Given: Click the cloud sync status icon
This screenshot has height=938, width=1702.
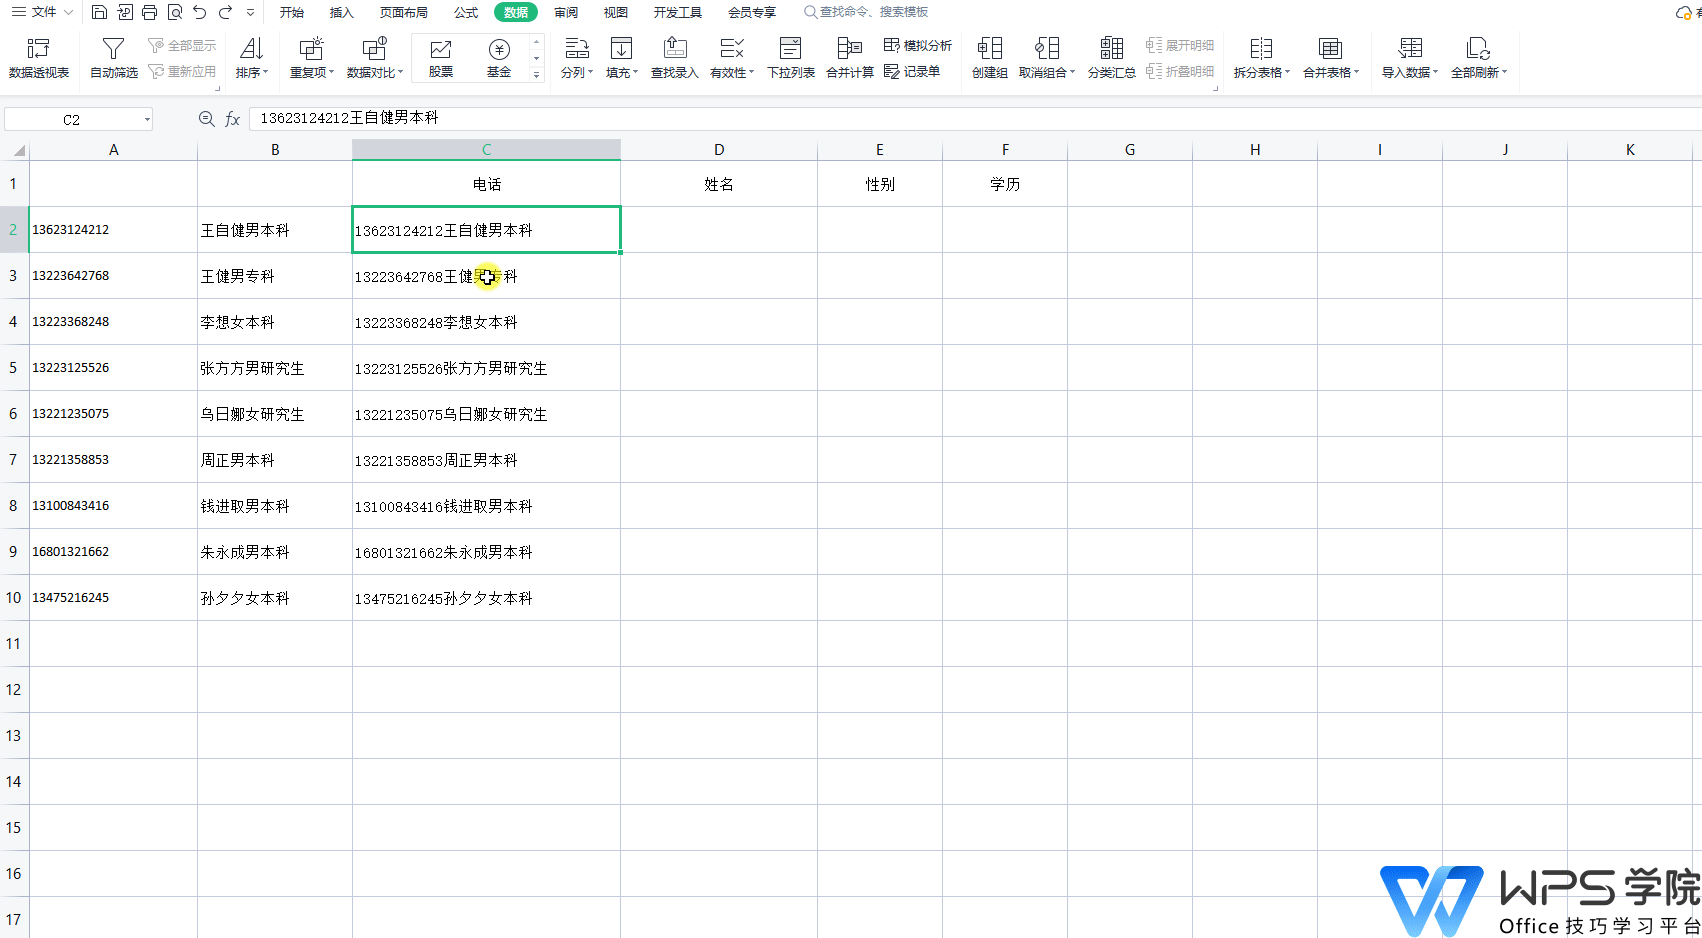Looking at the screenshot, I should (1683, 13).
